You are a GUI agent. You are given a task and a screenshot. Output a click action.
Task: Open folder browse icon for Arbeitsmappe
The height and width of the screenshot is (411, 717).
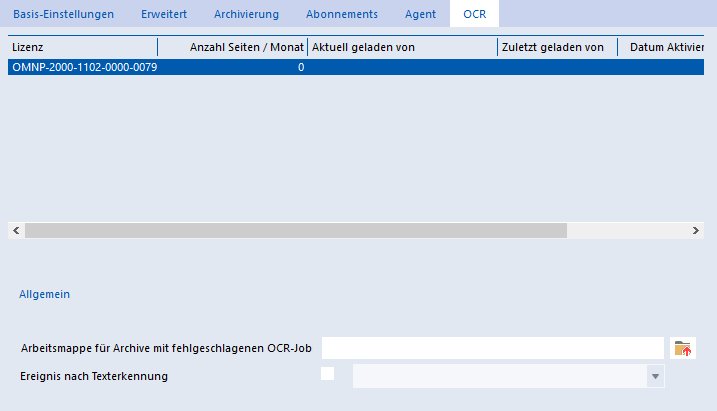tap(683, 348)
